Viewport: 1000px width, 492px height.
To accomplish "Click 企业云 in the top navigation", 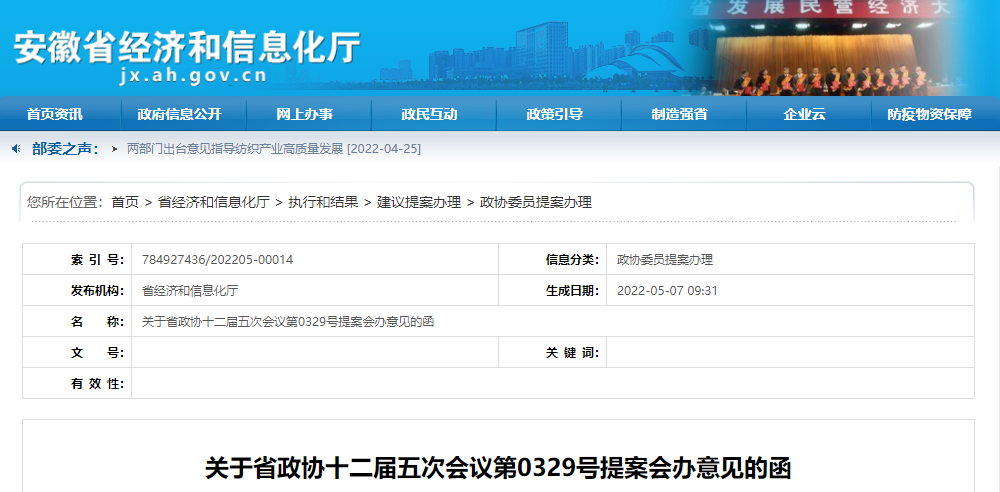I will pyautogui.click(x=805, y=114).
